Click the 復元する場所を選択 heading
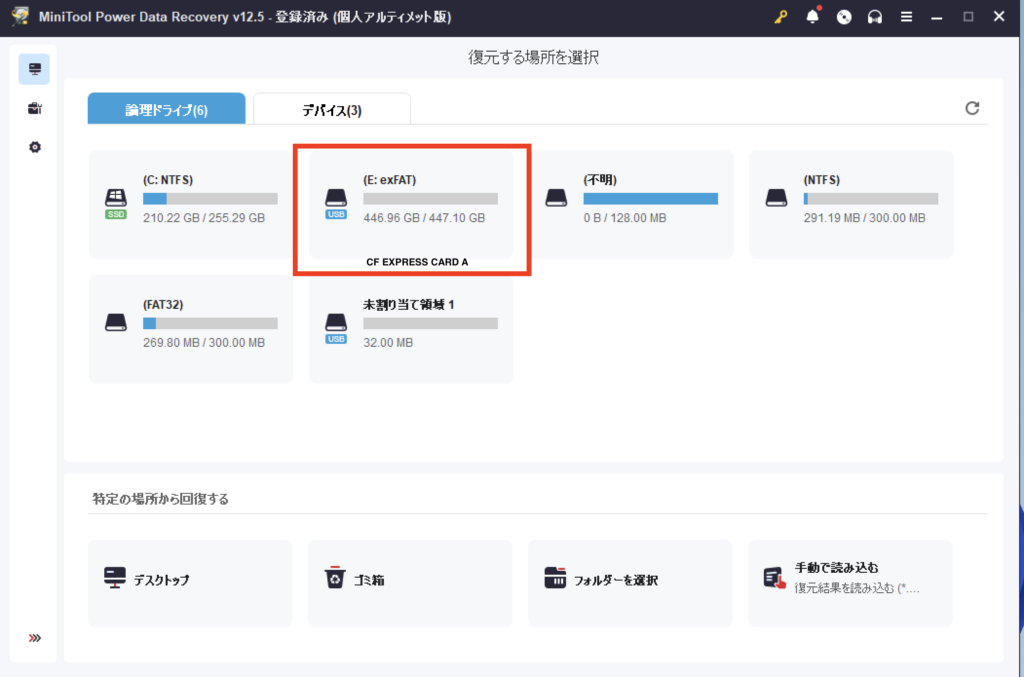The width and height of the screenshot is (1024, 677). [534, 57]
